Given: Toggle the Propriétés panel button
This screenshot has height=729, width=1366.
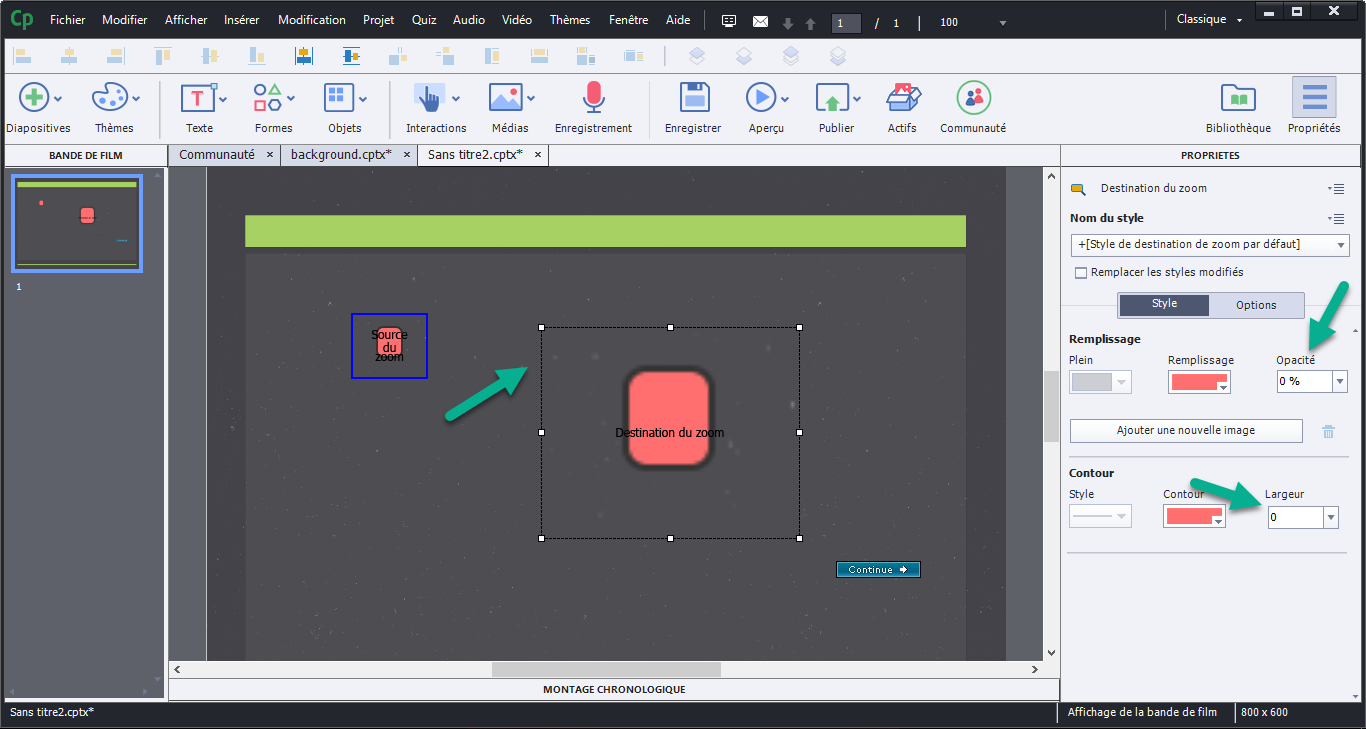Looking at the screenshot, I should (1313, 98).
